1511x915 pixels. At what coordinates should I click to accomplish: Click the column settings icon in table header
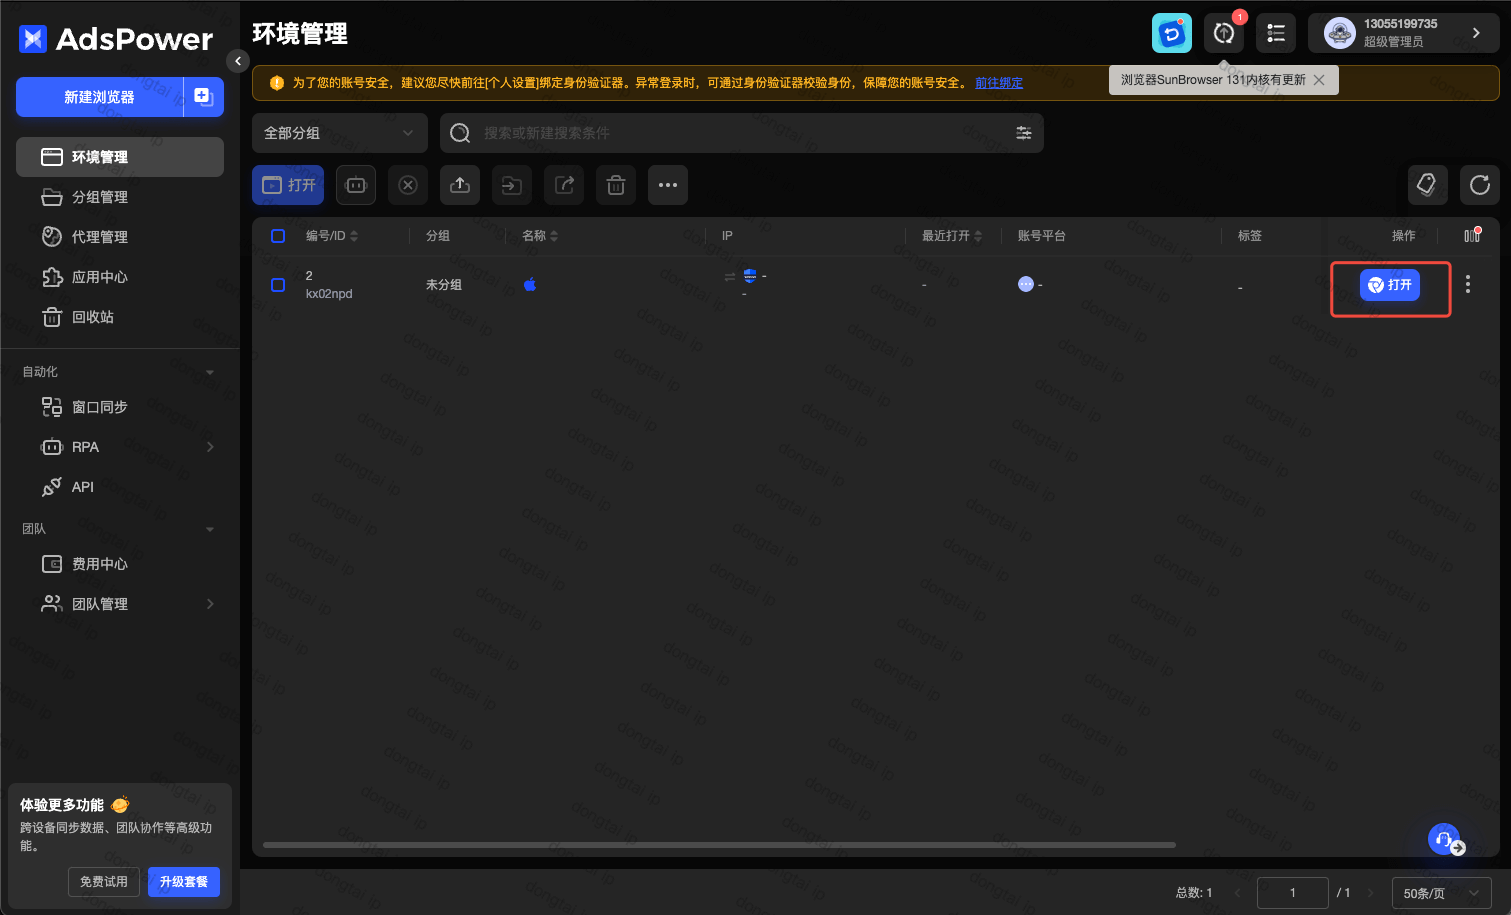pos(1472,236)
